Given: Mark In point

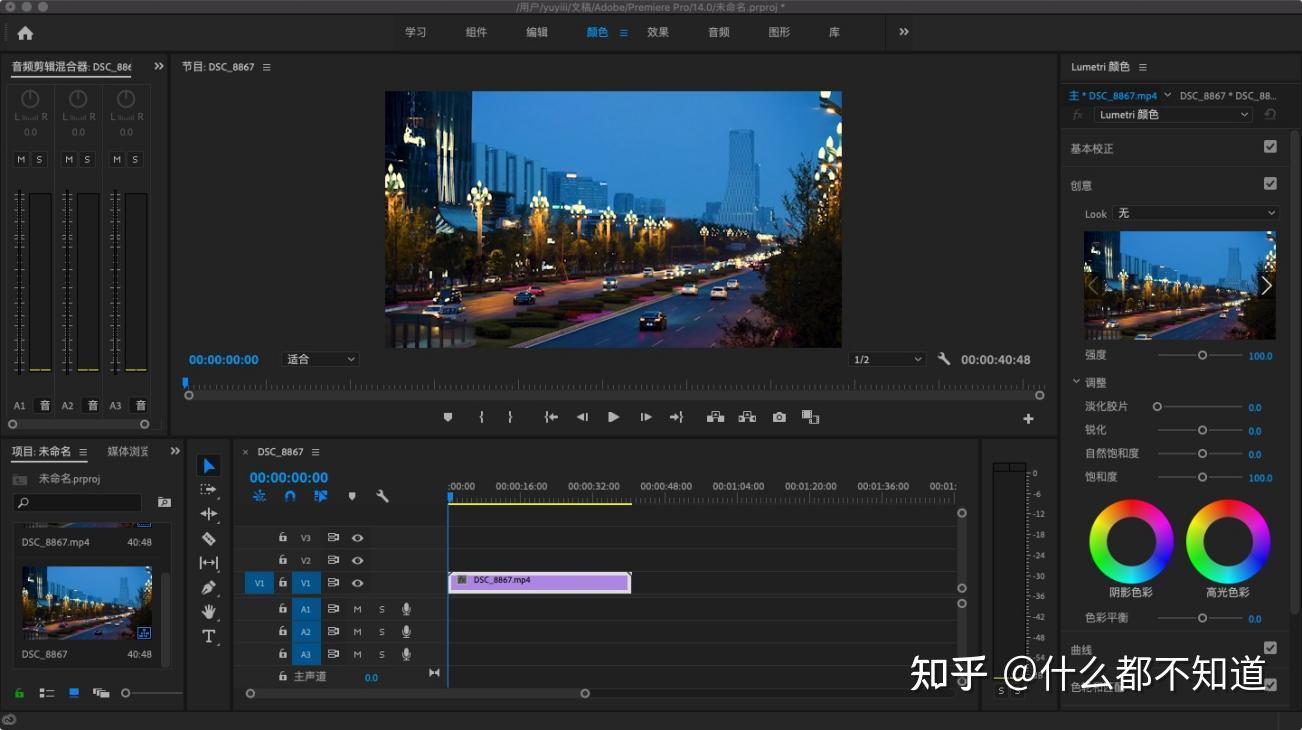Looking at the screenshot, I should [481, 417].
